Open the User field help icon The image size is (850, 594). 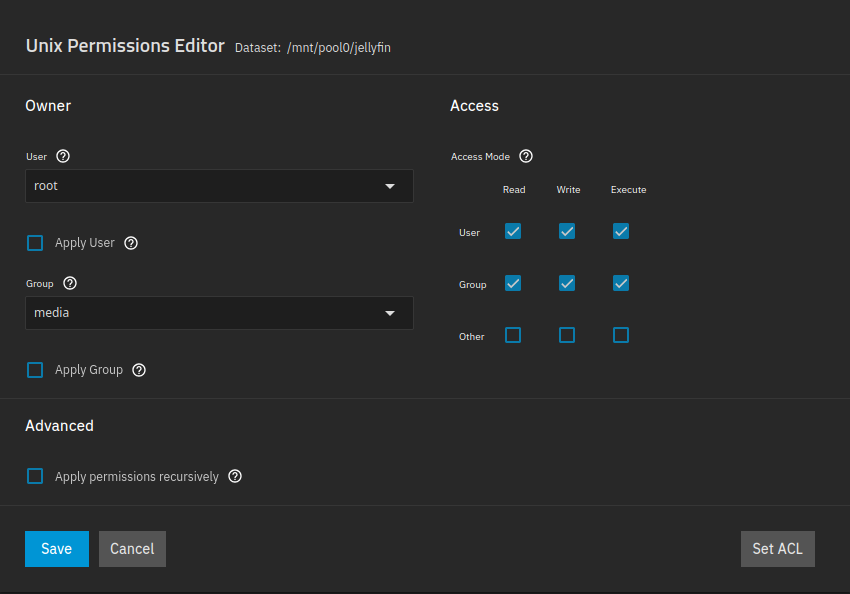tap(63, 156)
